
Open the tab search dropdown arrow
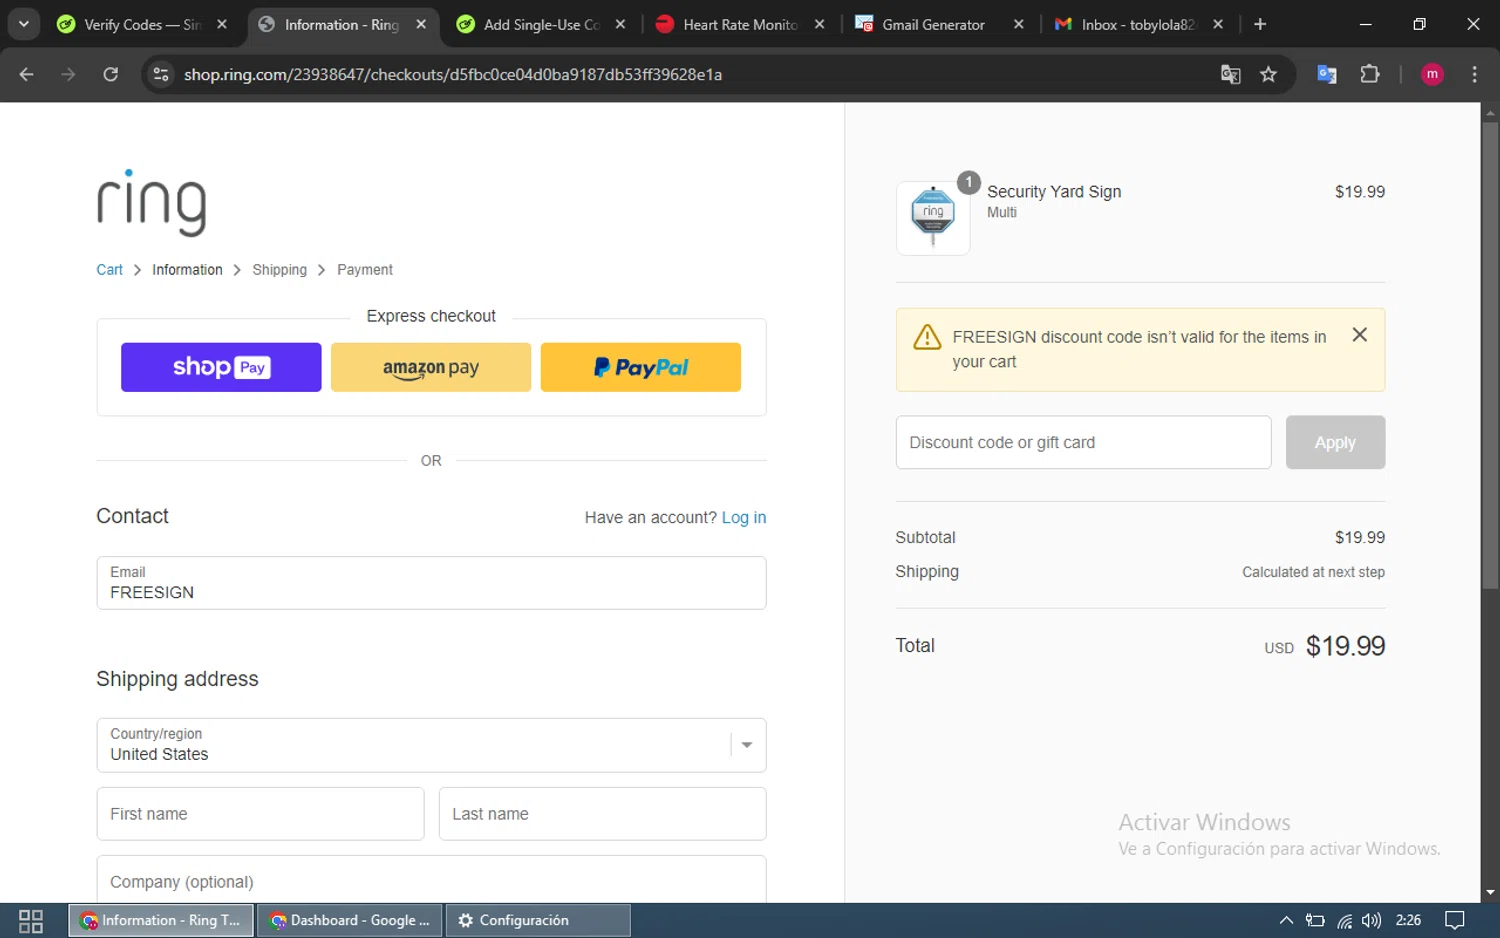coord(23,24)
